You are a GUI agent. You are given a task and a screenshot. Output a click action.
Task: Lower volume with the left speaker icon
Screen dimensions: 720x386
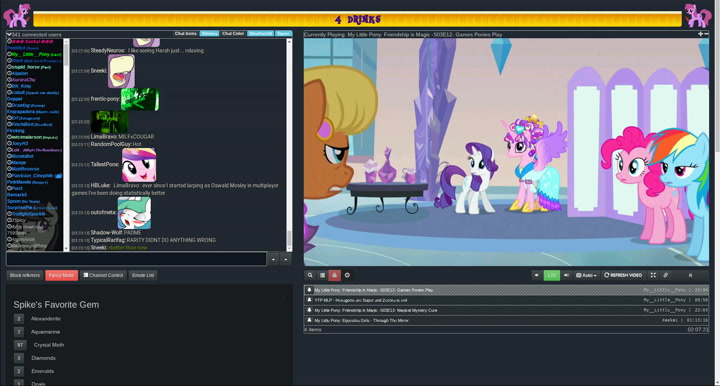tap(537, 275)
